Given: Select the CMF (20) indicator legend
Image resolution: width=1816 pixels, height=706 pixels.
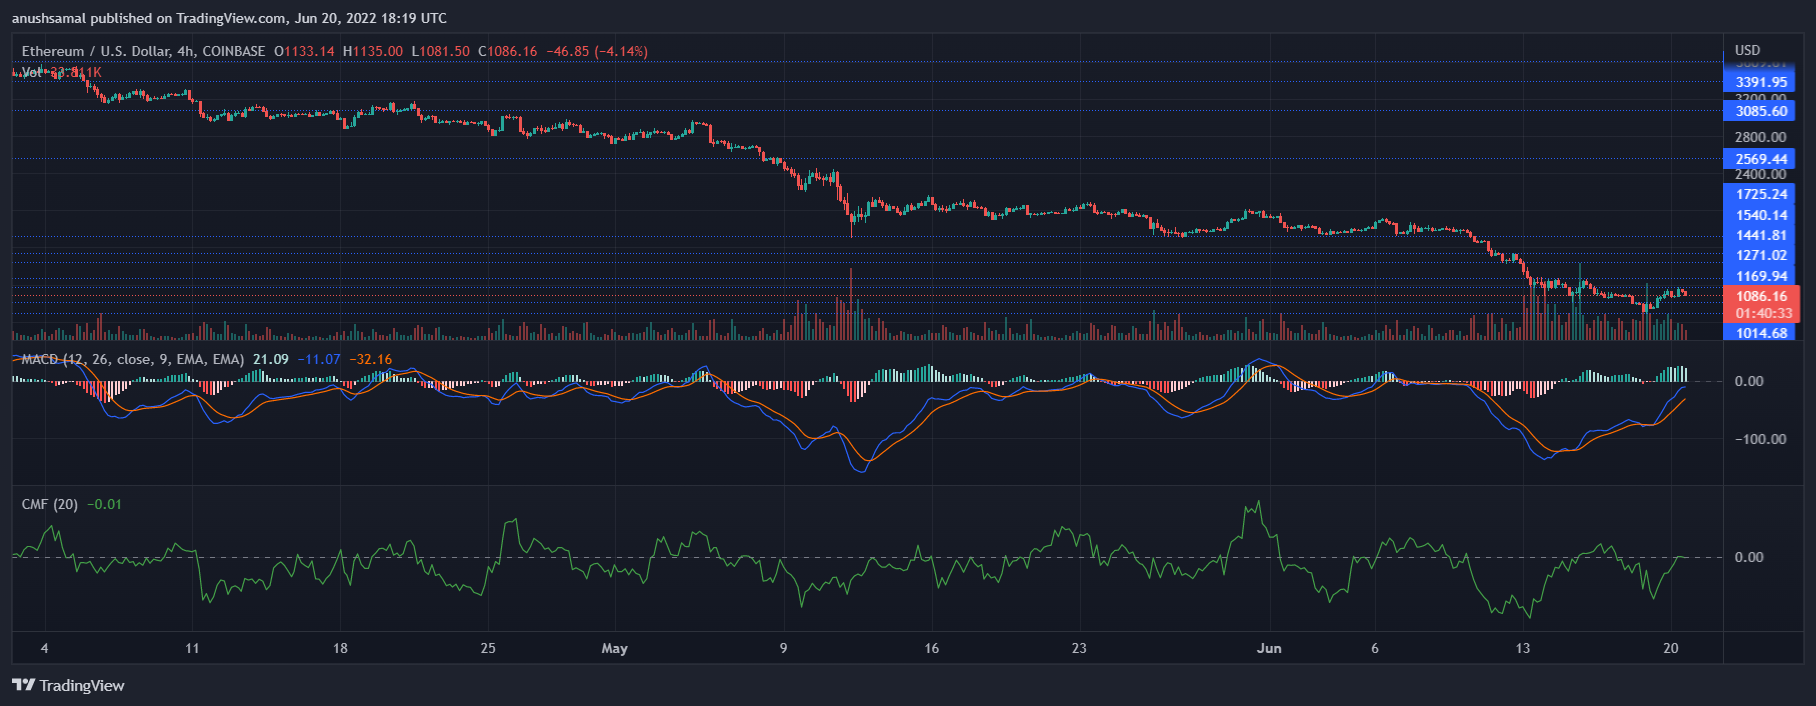Looking at the screenshot, I should tap(50, 504).
